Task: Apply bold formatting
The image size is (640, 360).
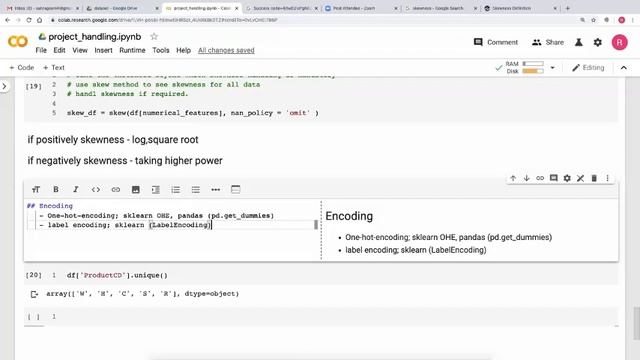Action: 56,189
